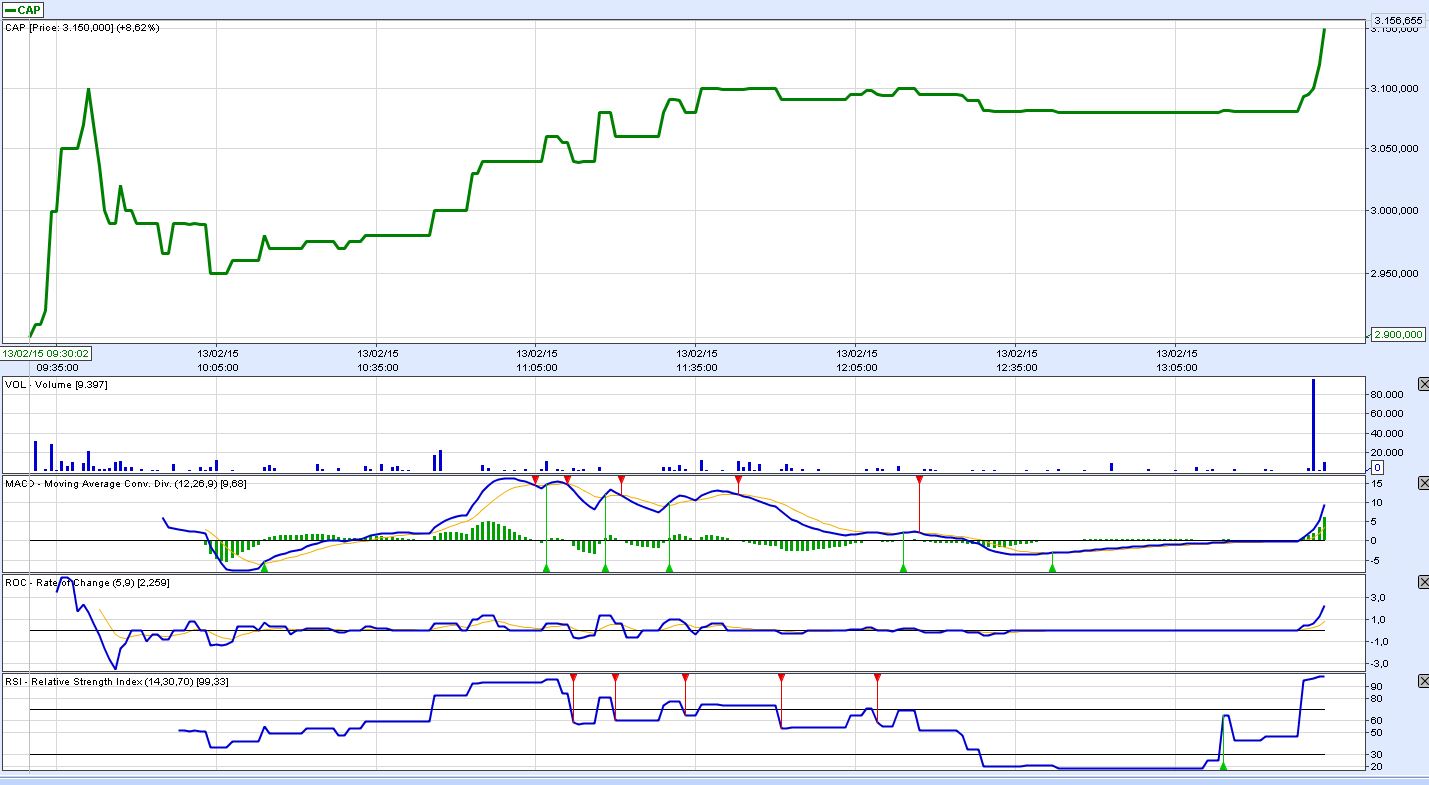Click the only green buy marker in RSI panel
The image size is (1429, 785).
tap(1223, 766)
